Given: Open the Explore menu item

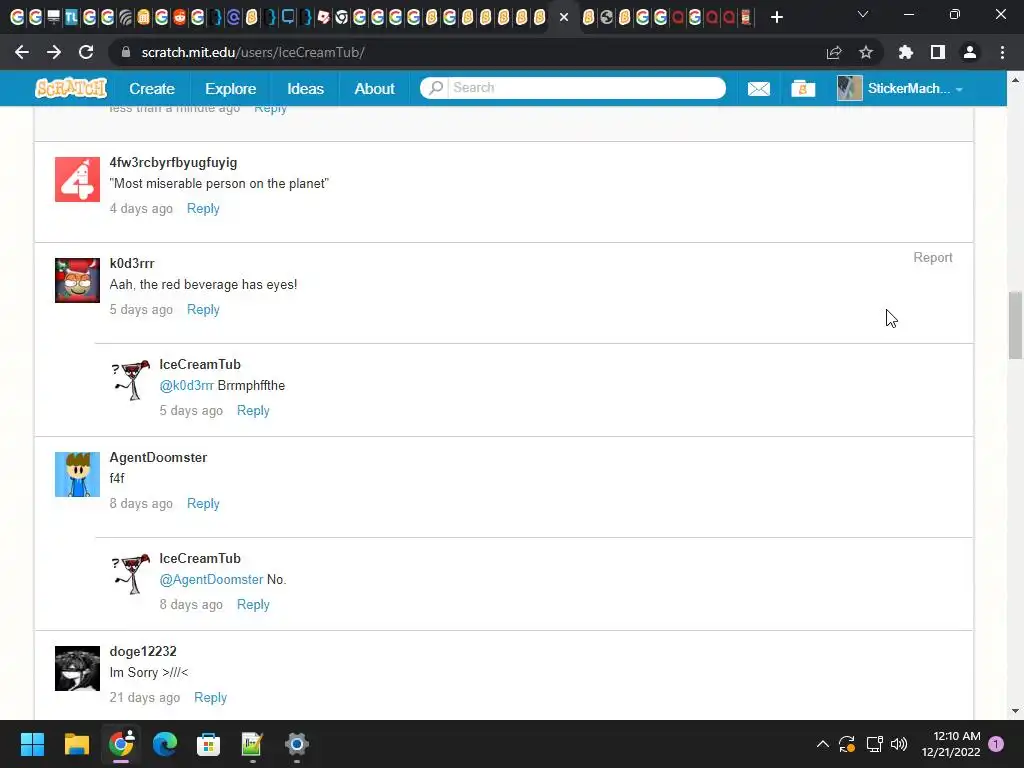Looking at the screenshot, I should tap(231, 88).
